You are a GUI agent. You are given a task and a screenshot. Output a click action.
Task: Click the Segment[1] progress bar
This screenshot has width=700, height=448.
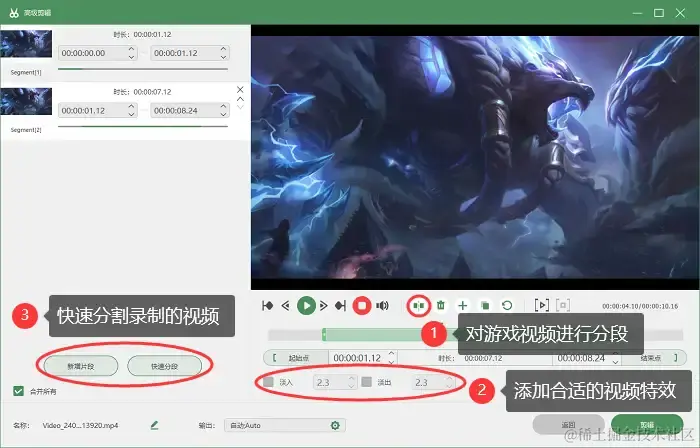pos(143,69)
